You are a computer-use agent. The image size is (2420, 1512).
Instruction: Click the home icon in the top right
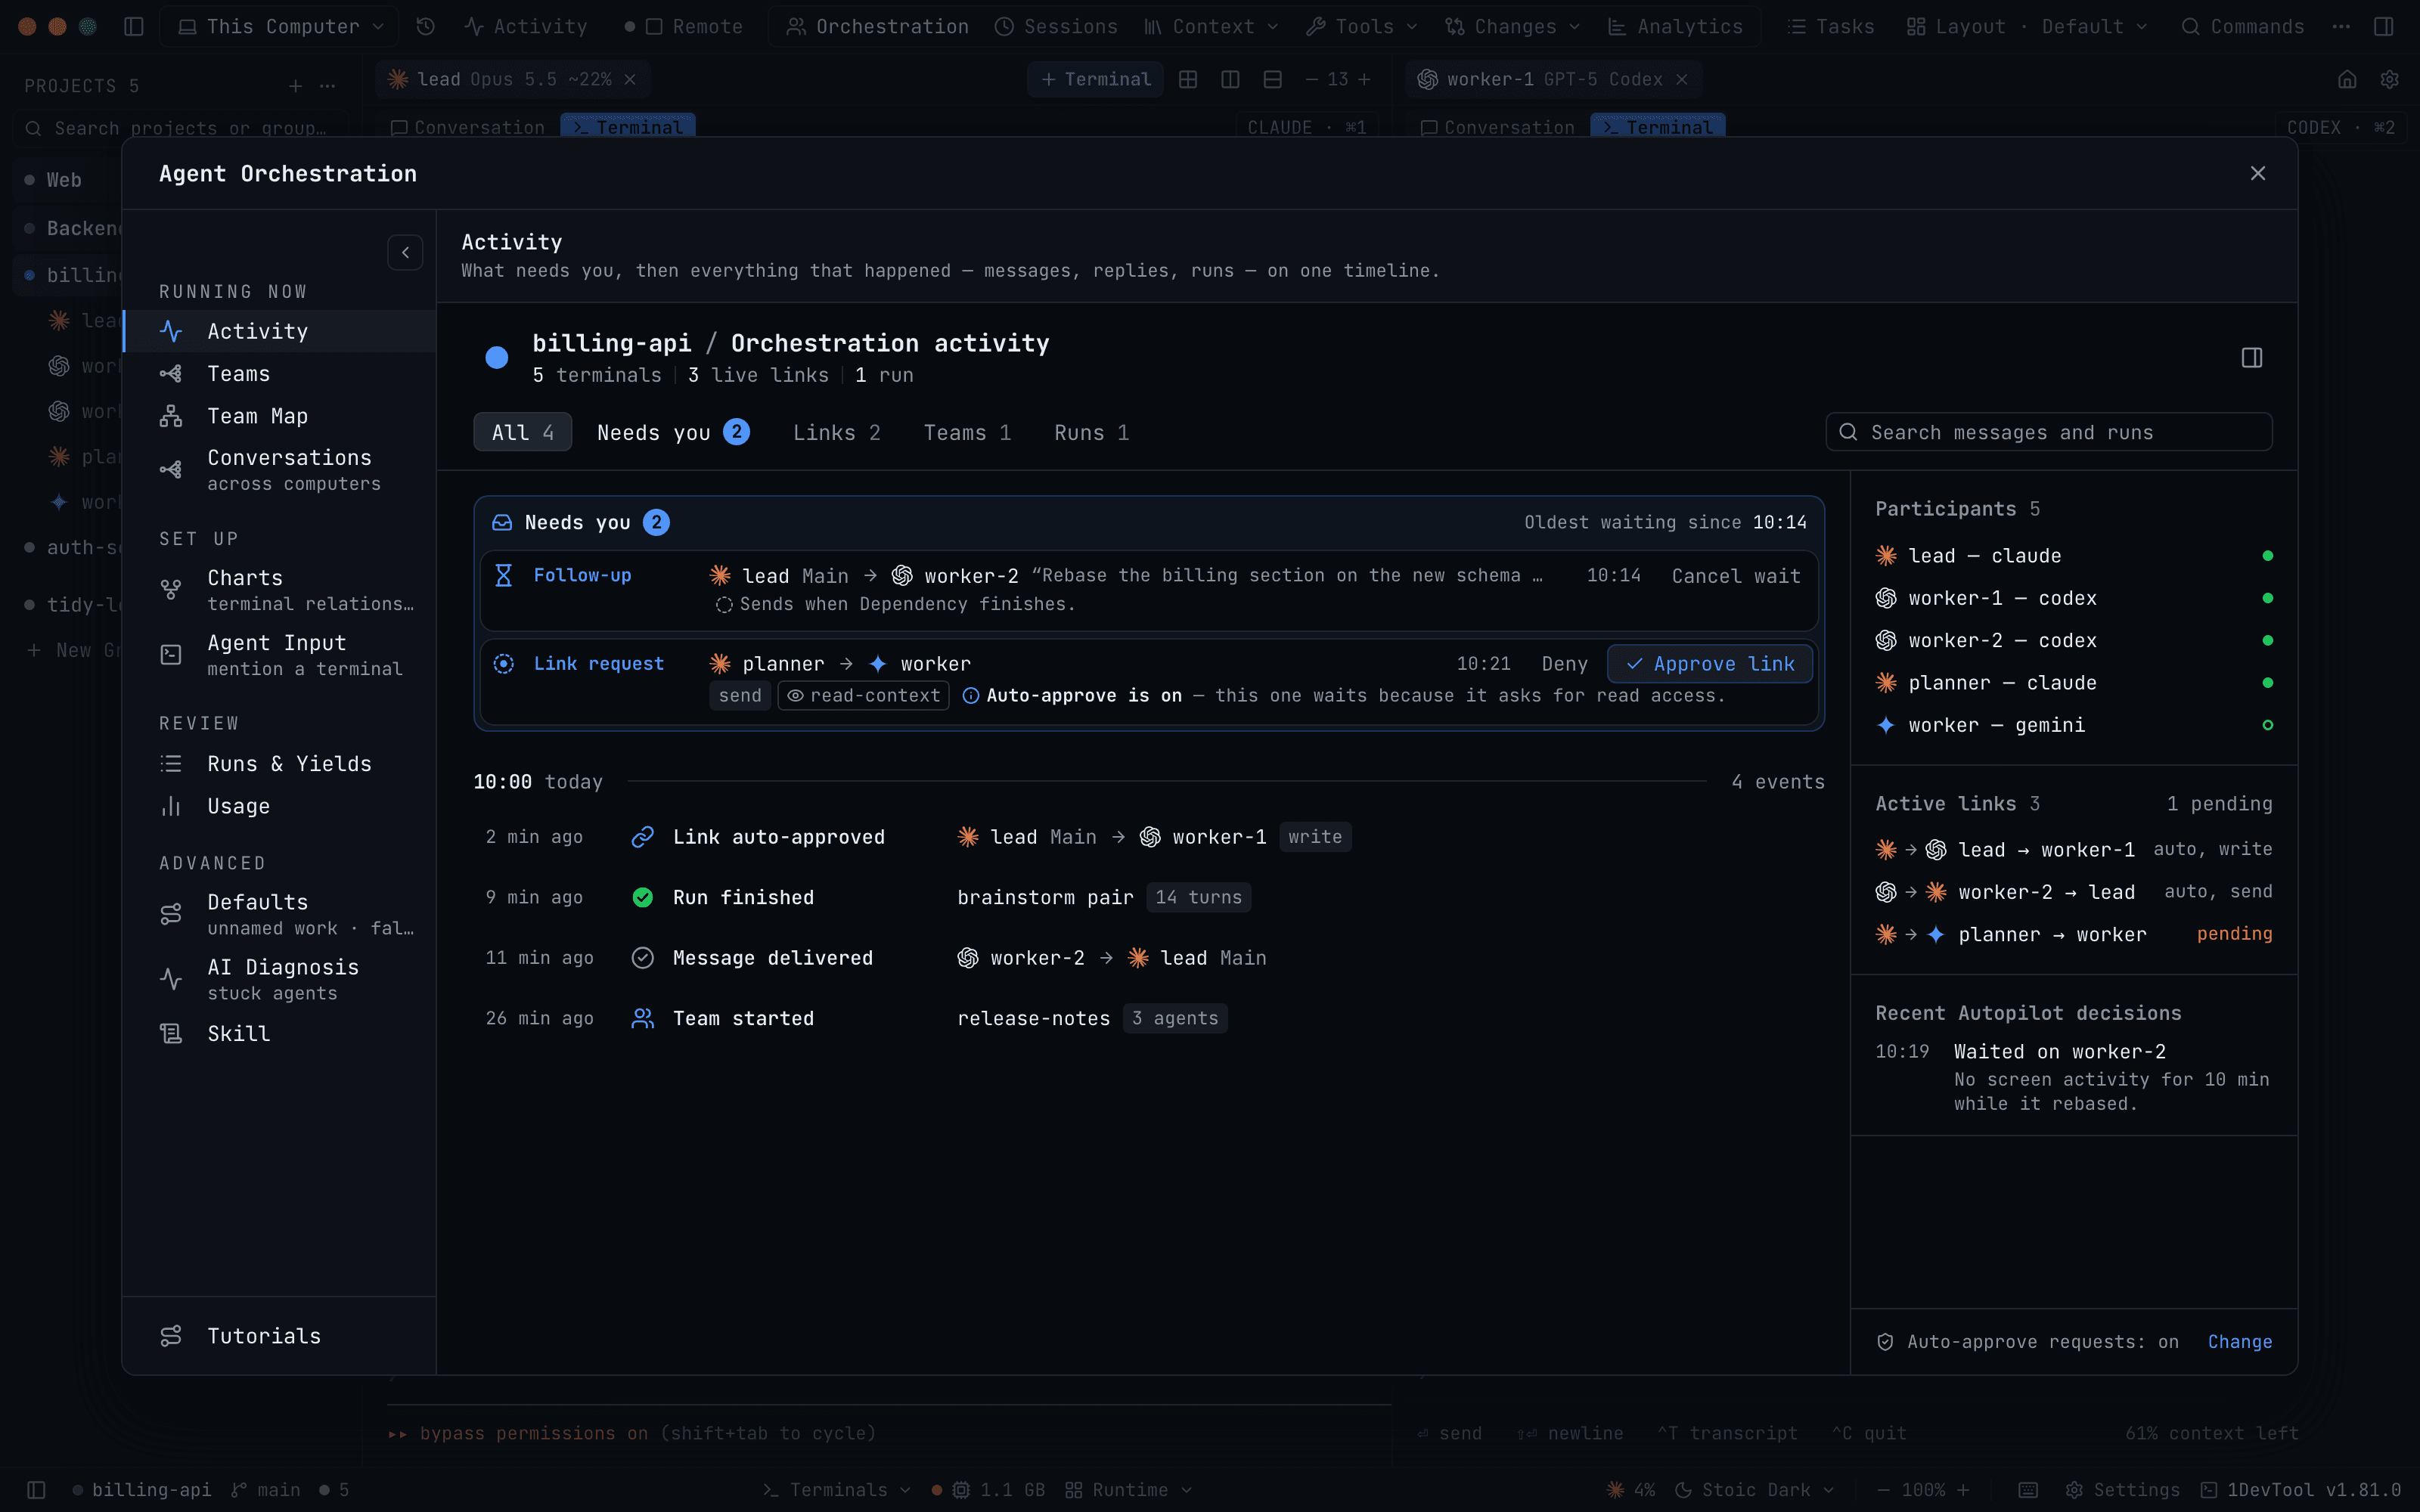pos(2347,79)
